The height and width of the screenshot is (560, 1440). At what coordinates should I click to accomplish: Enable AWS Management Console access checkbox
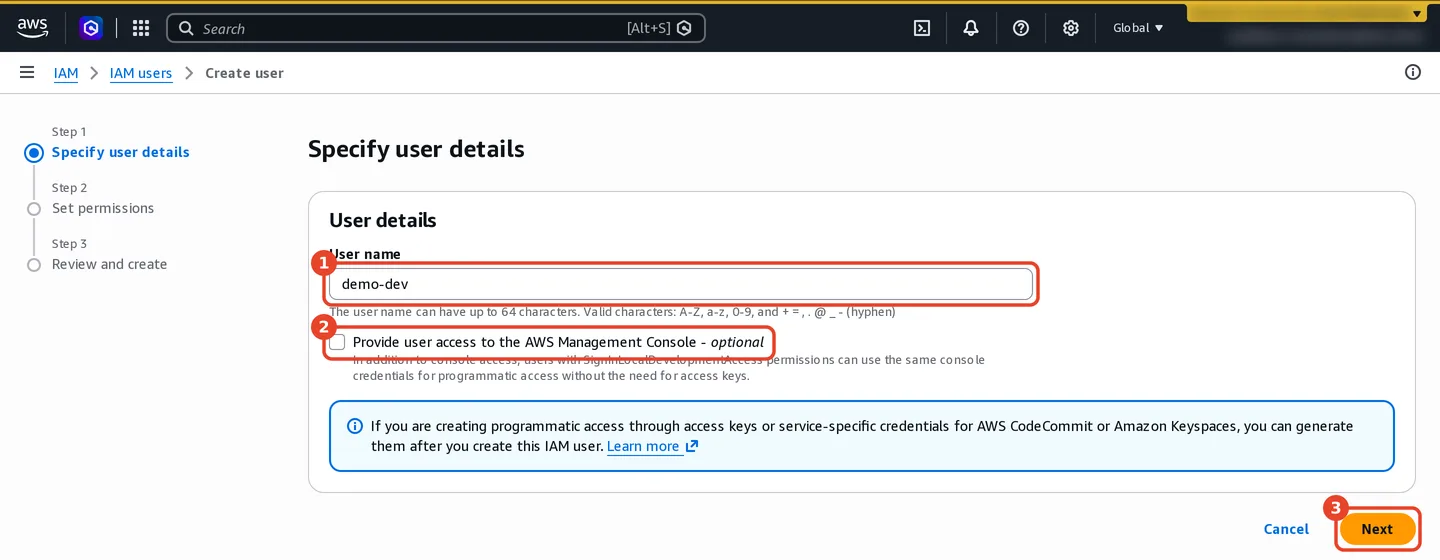tap(338, 342)
